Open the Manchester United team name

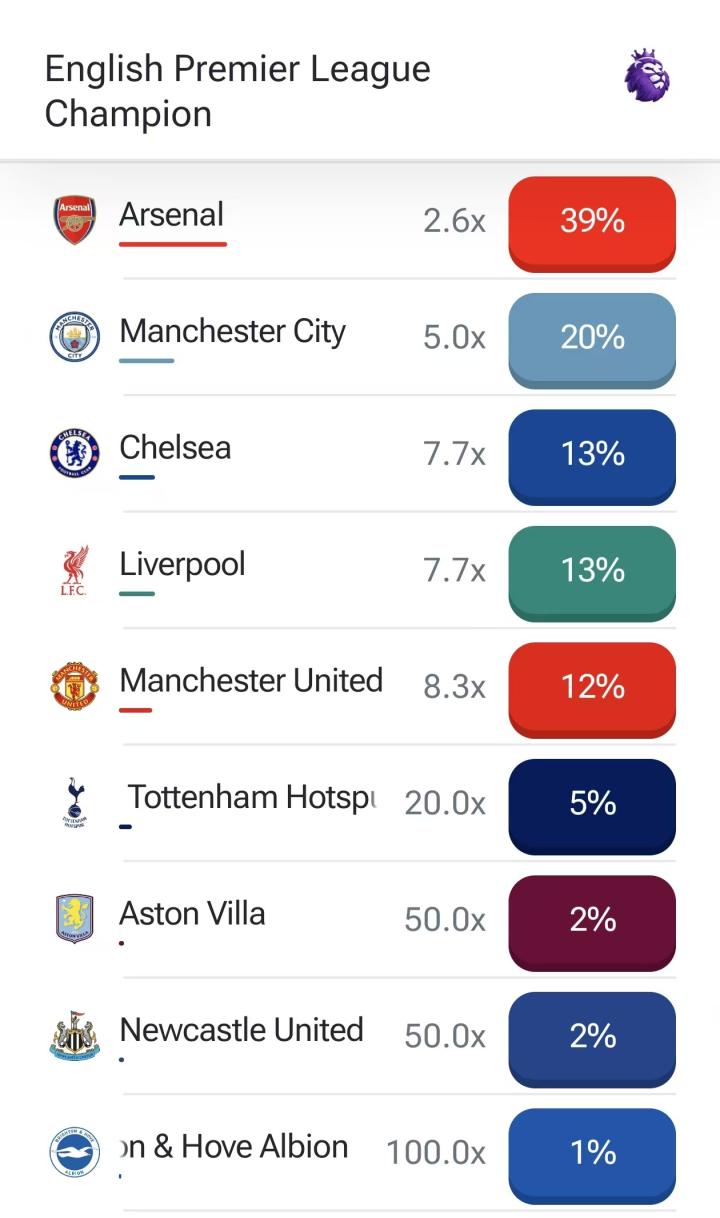pos(251,680)
